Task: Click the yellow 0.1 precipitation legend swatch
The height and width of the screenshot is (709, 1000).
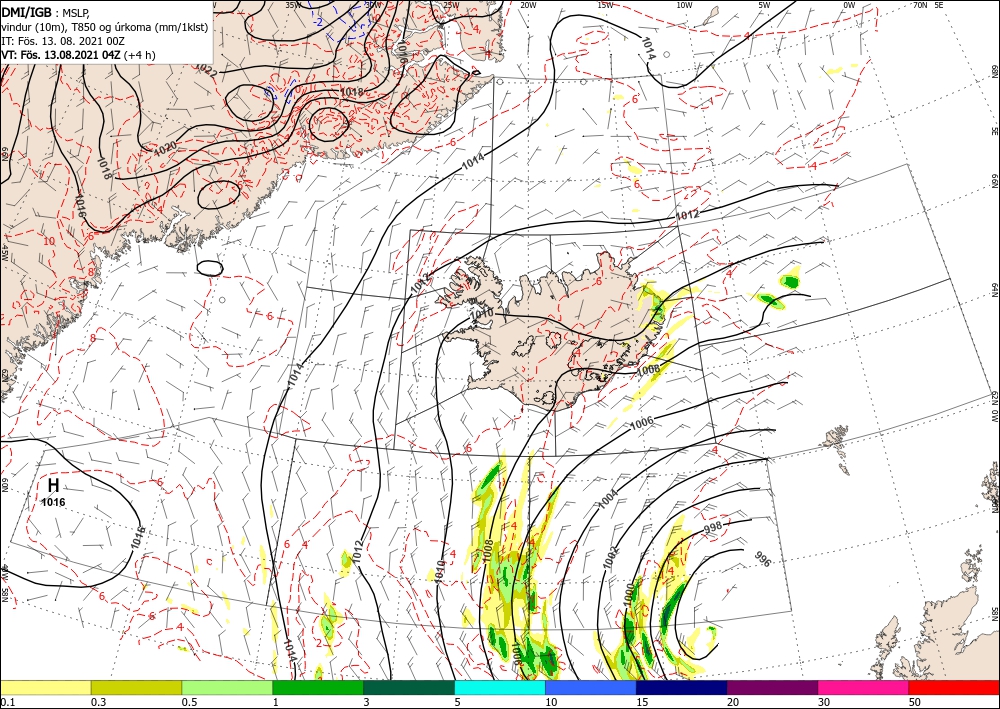Action: pyautogui.click(x=46, y=687)
